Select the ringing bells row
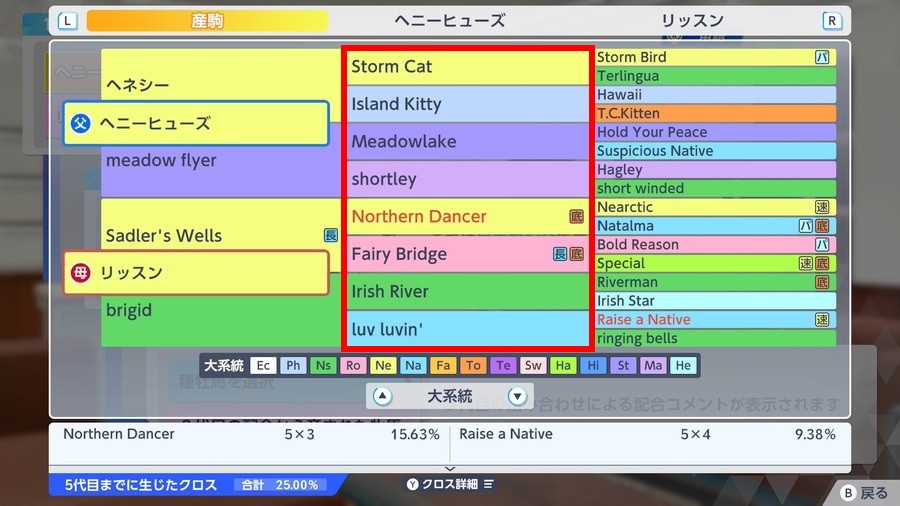Viewport: 900px width, 506px height. (716, 338)
